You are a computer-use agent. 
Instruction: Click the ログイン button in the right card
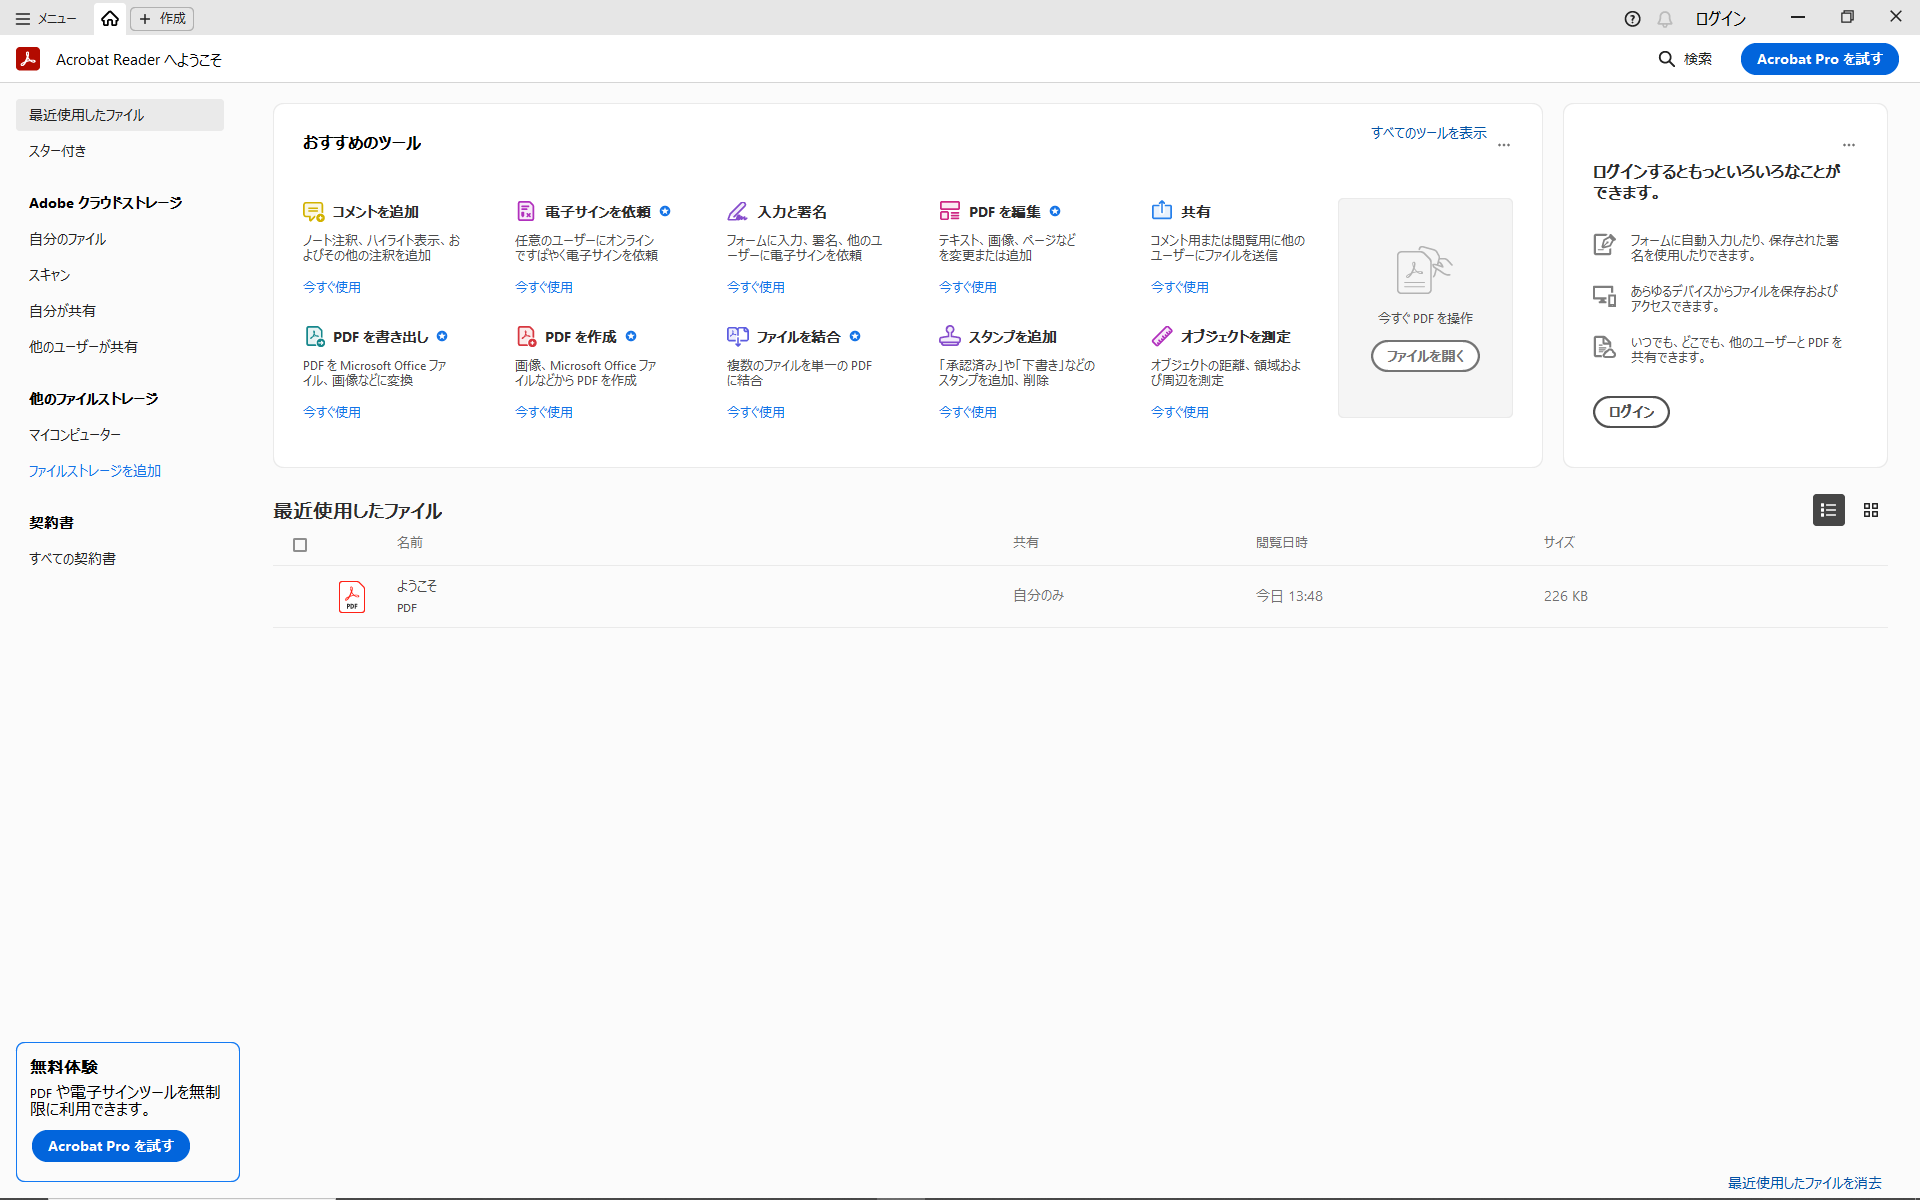(x=1631, y=412)
